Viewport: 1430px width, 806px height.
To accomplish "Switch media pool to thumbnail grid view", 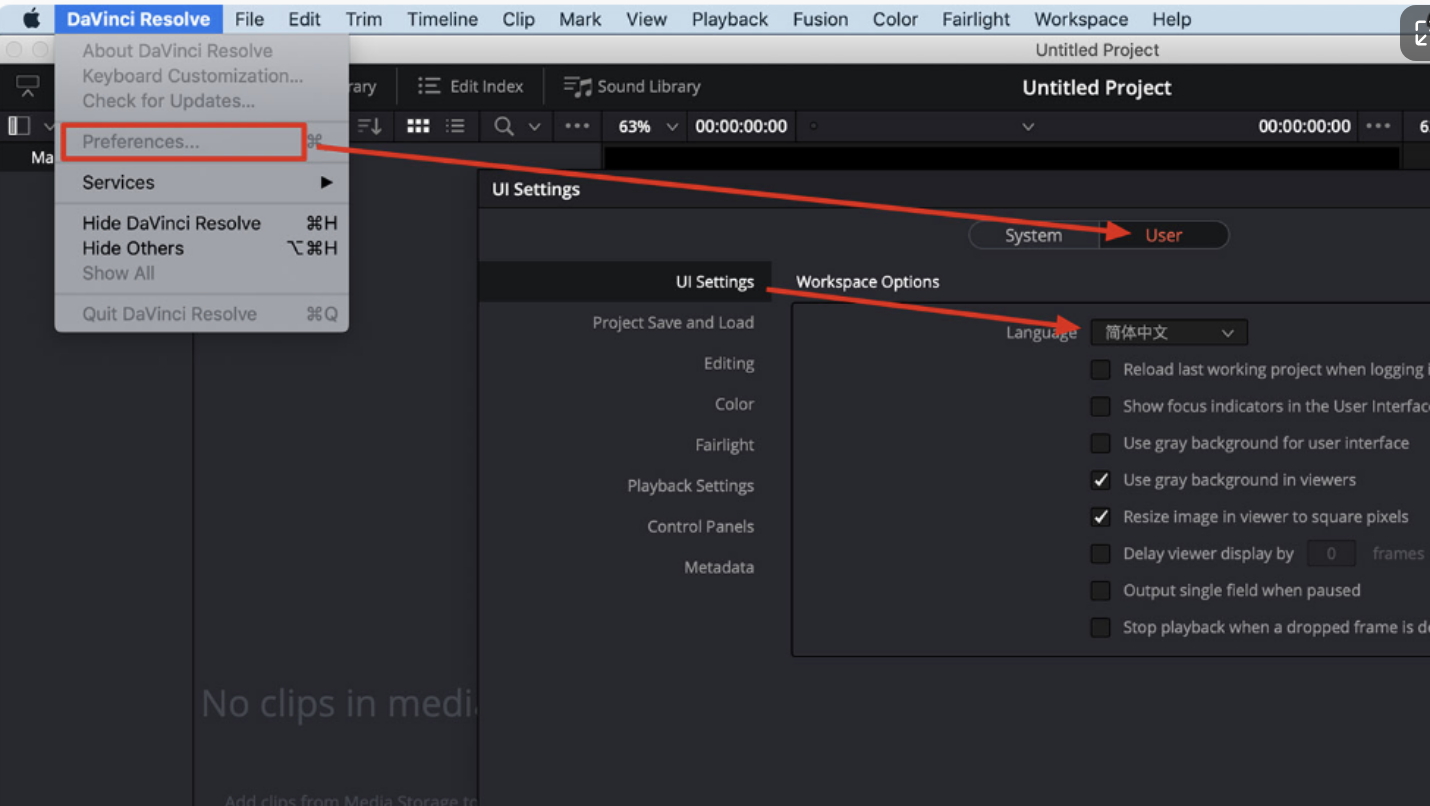I will click(x=418, y=126).
